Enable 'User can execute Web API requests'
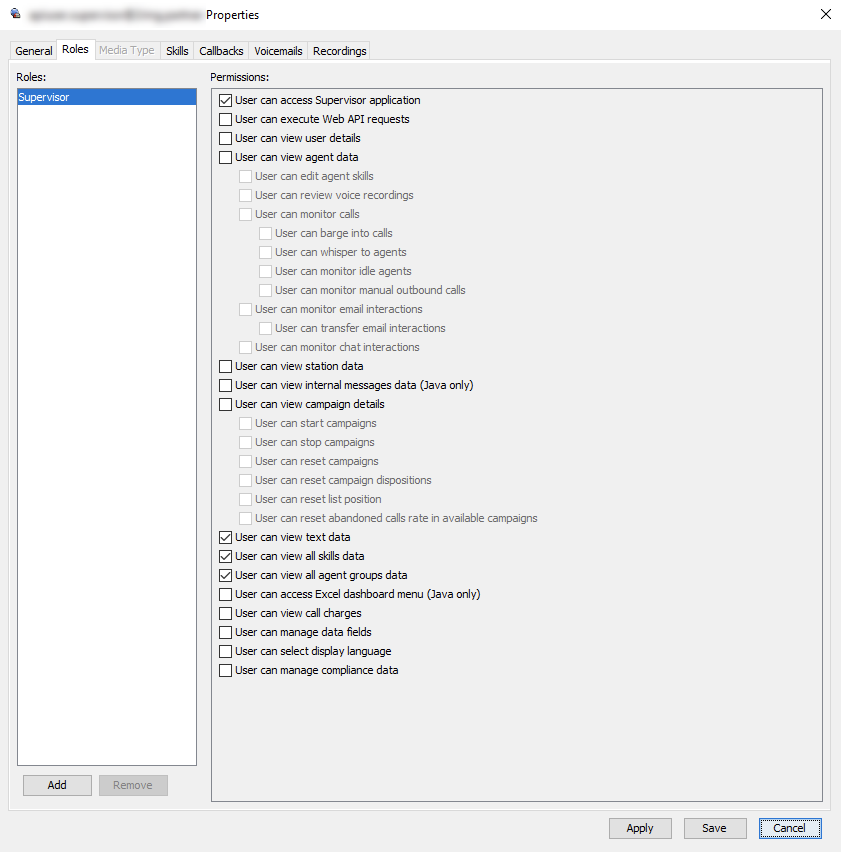841x852 pixels. pyautogui.click(x=225, y=119)
